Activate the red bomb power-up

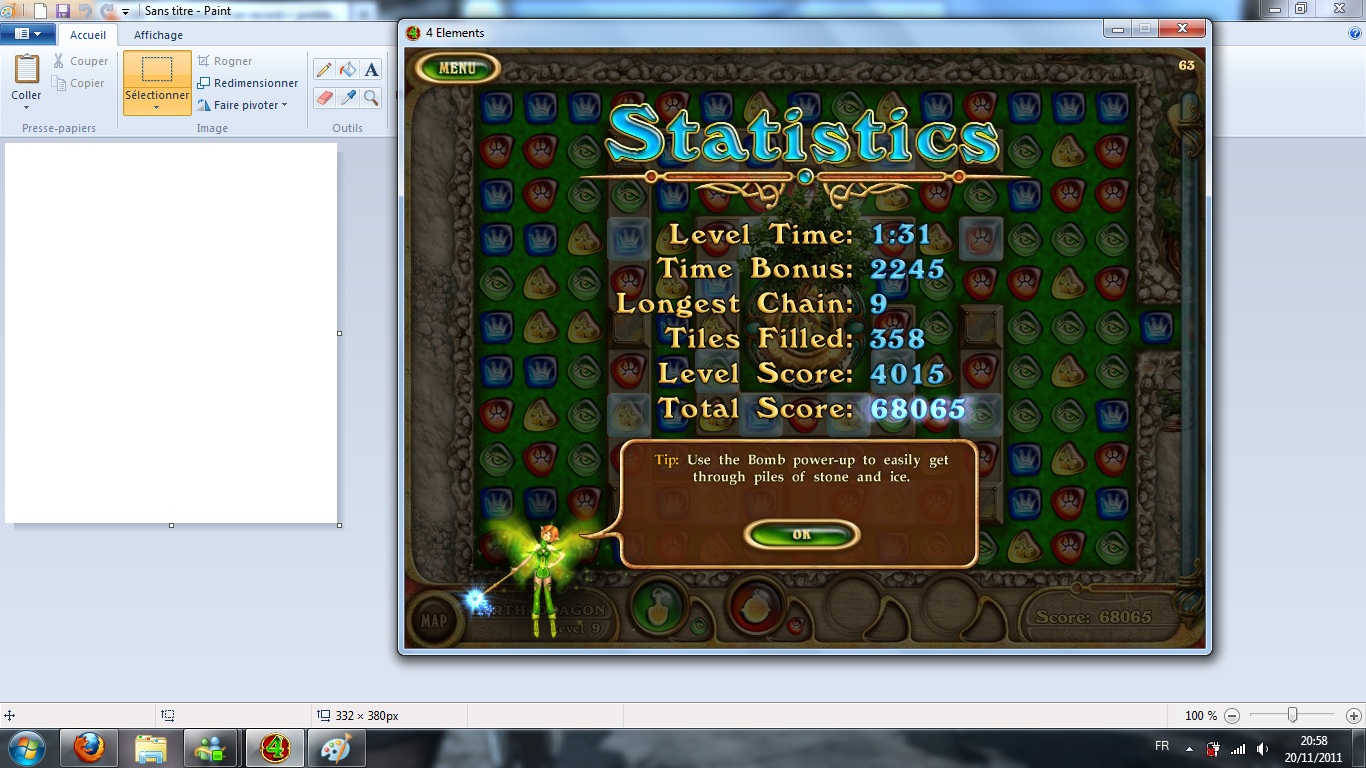pos(755,605)
